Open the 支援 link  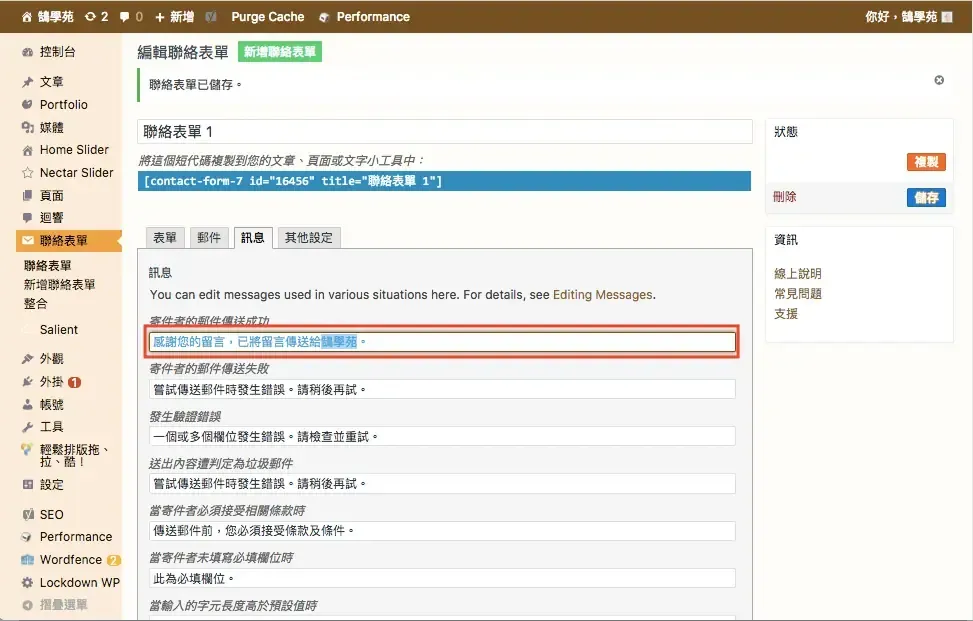click(x=786, y=314)
